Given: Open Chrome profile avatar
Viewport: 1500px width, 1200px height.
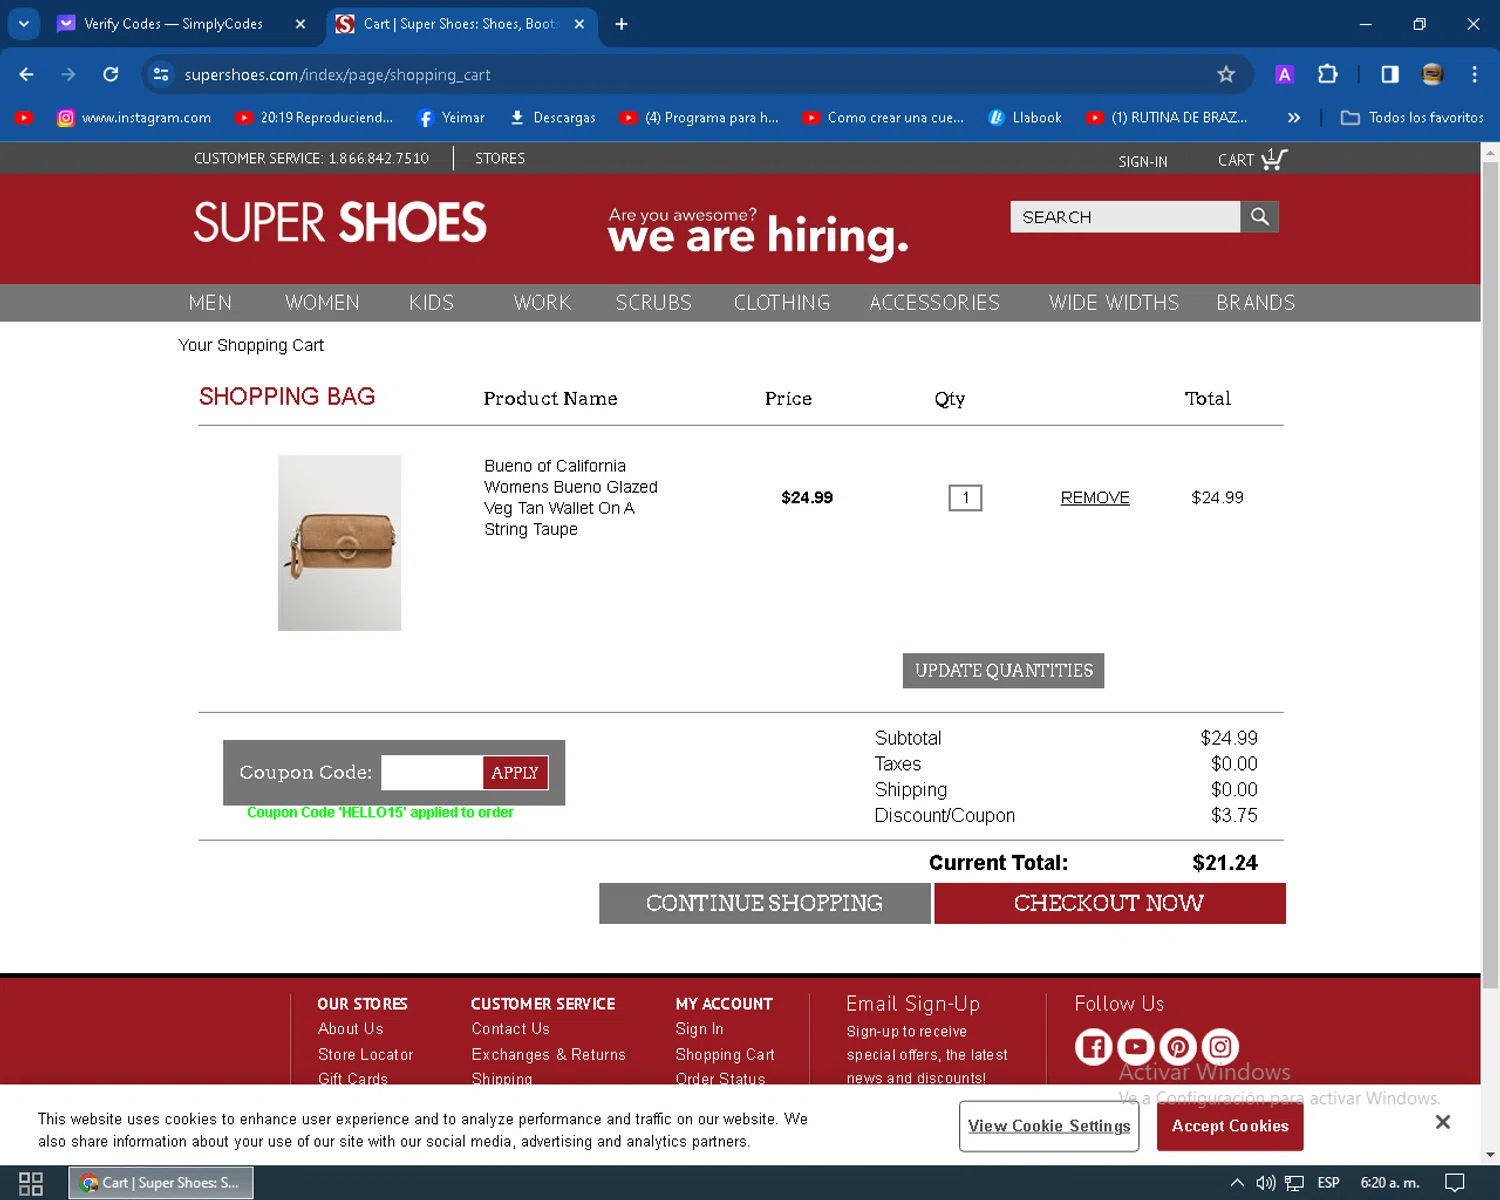Looking at the screenshot, I should pyautogui.click(x=1432, y=74).
